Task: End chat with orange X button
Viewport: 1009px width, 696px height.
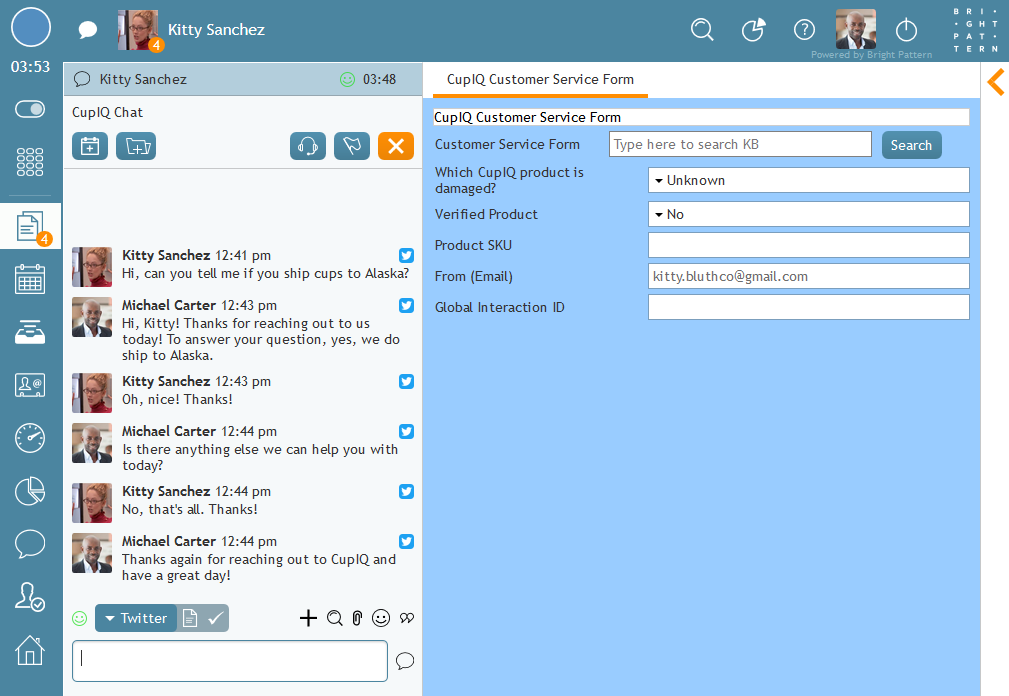Action: (396, 146)
